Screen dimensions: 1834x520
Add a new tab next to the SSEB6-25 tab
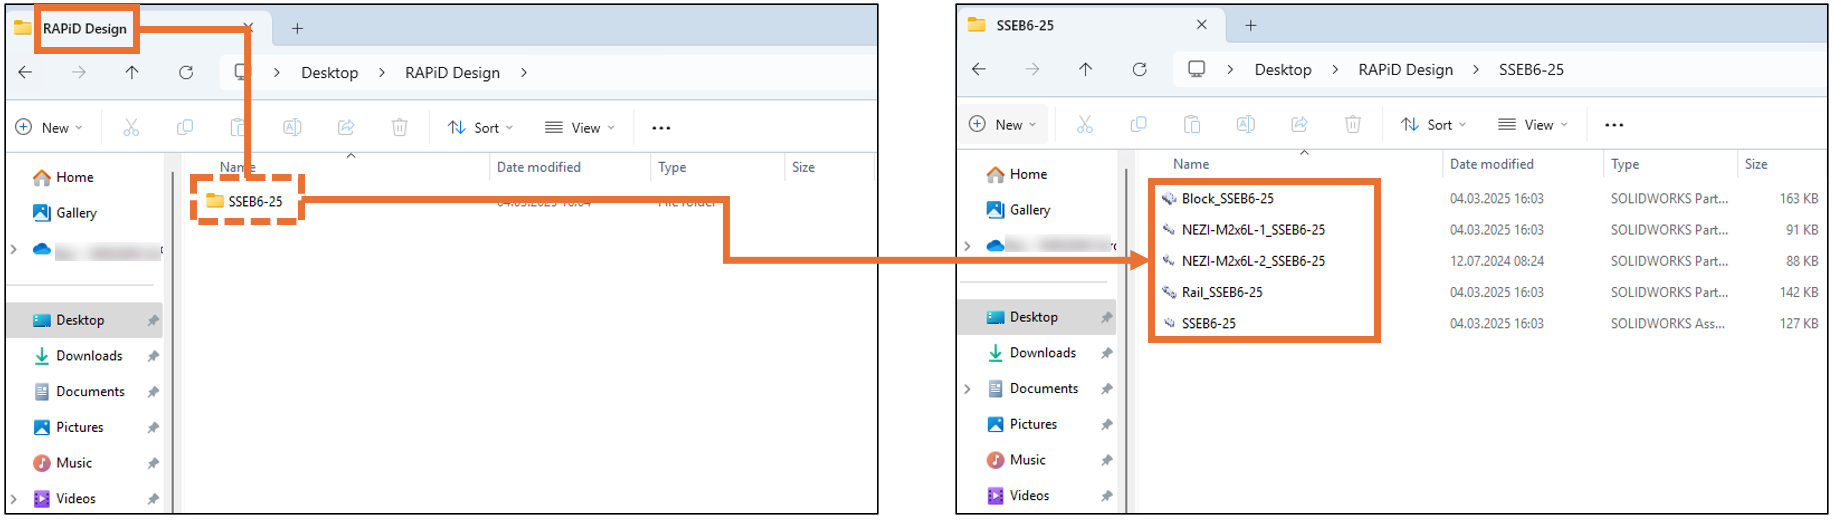[1250, 25]
